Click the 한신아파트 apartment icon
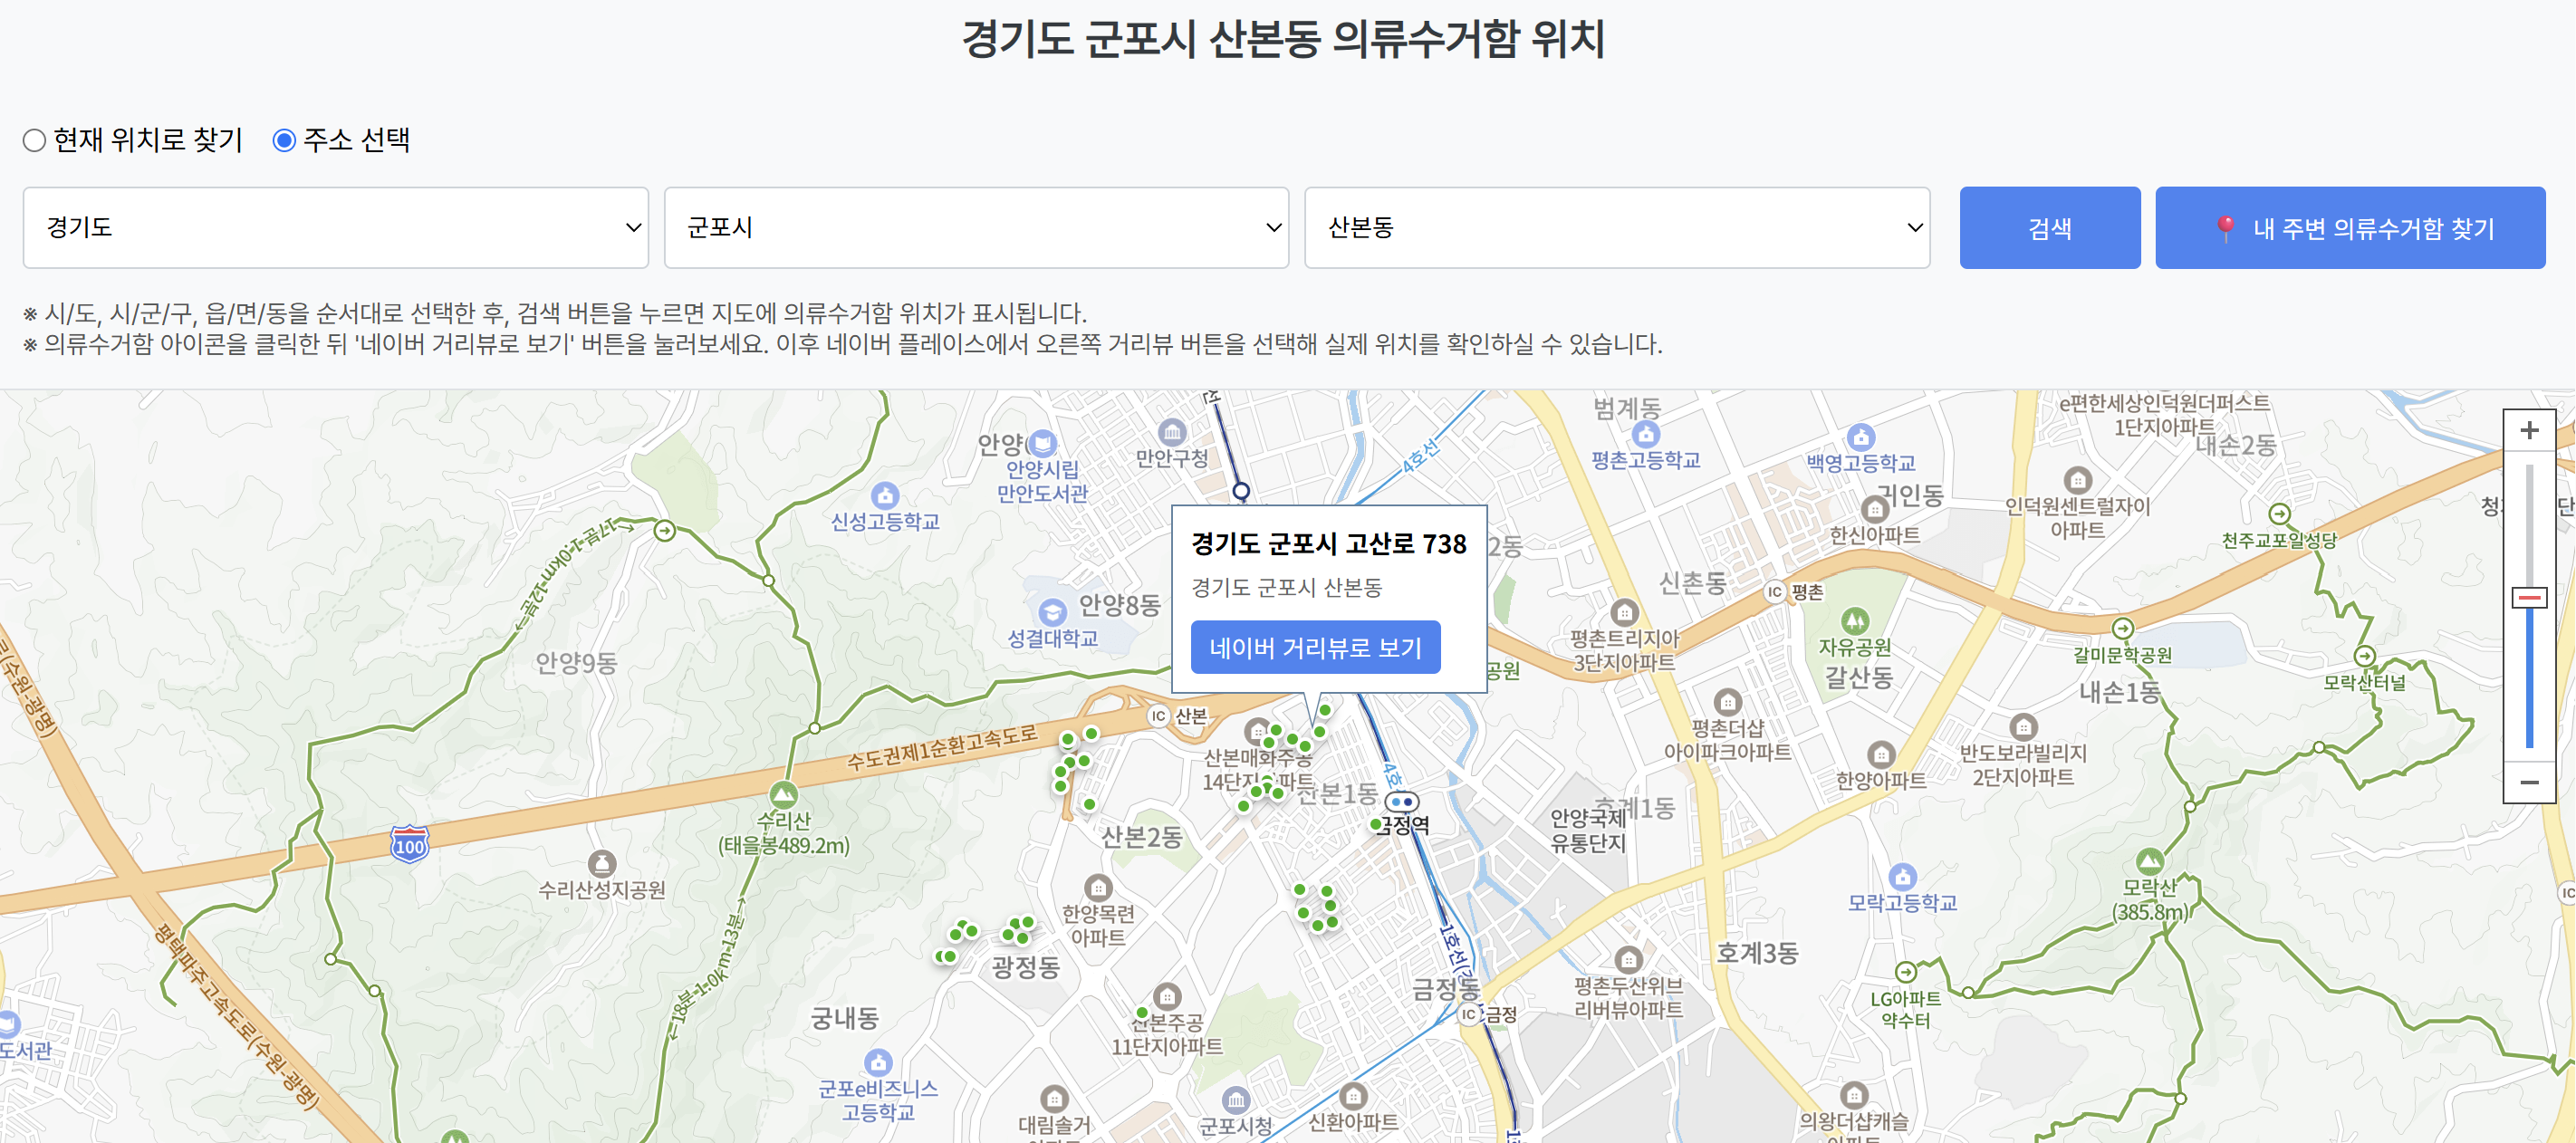2576x1143 pixels. pyautogui.click(x=1874, y=509)
